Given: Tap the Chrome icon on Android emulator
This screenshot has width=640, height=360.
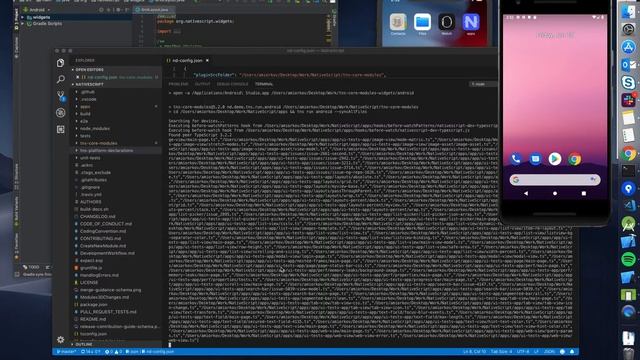Looking at the screenshot, I should [x=574, y=159].
